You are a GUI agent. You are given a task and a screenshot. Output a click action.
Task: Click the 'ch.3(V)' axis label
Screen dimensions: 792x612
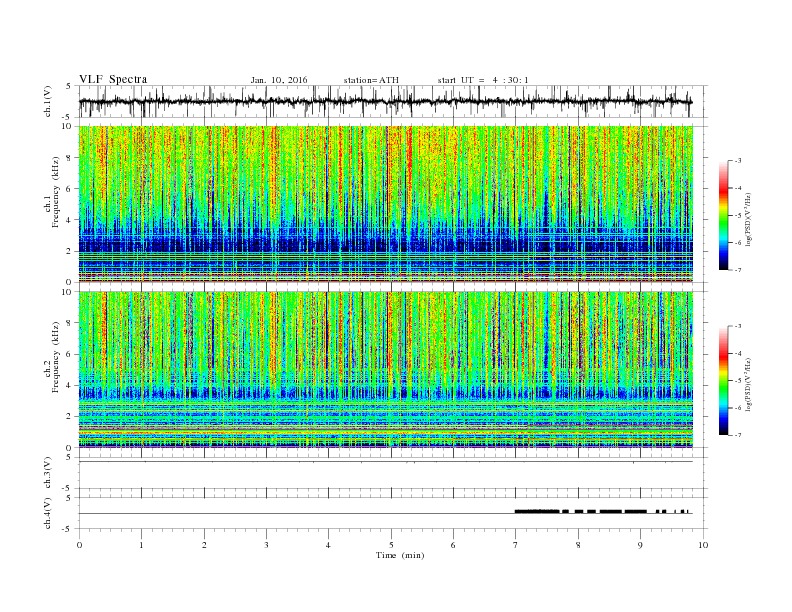[48, 473]
